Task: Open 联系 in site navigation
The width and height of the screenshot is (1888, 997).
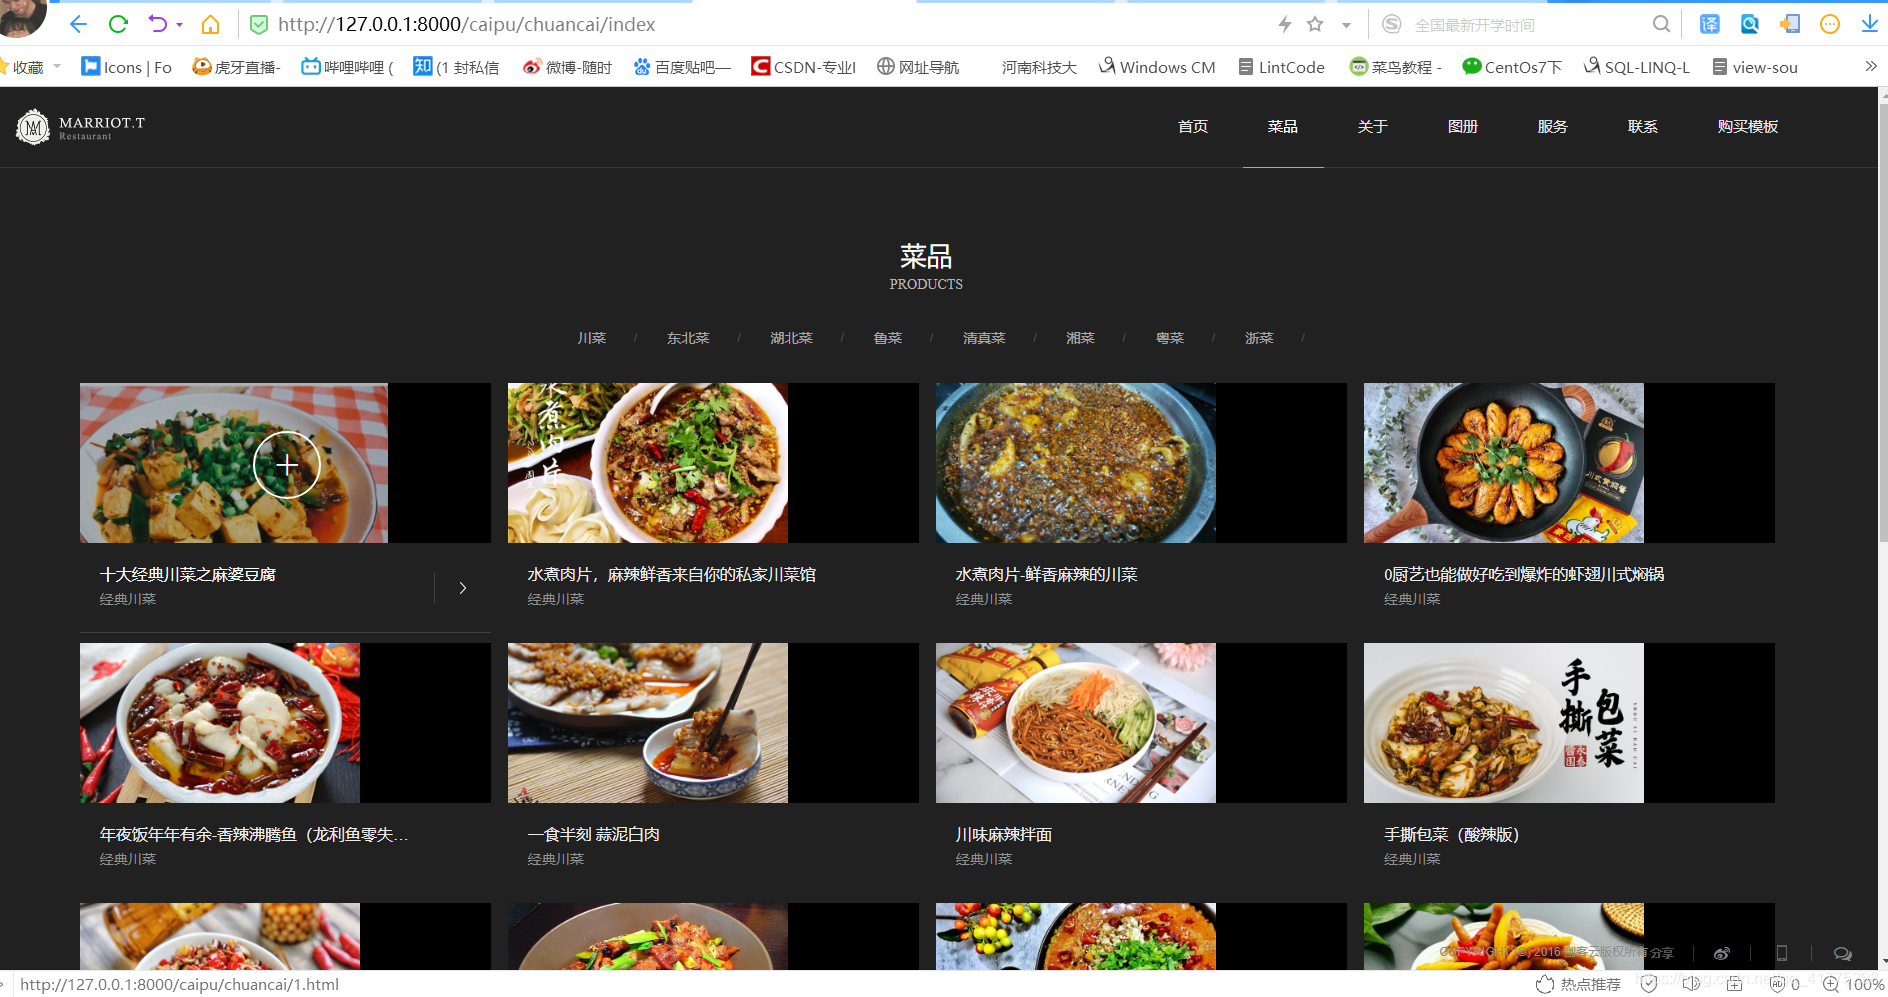Action: tap(1643, 127)
